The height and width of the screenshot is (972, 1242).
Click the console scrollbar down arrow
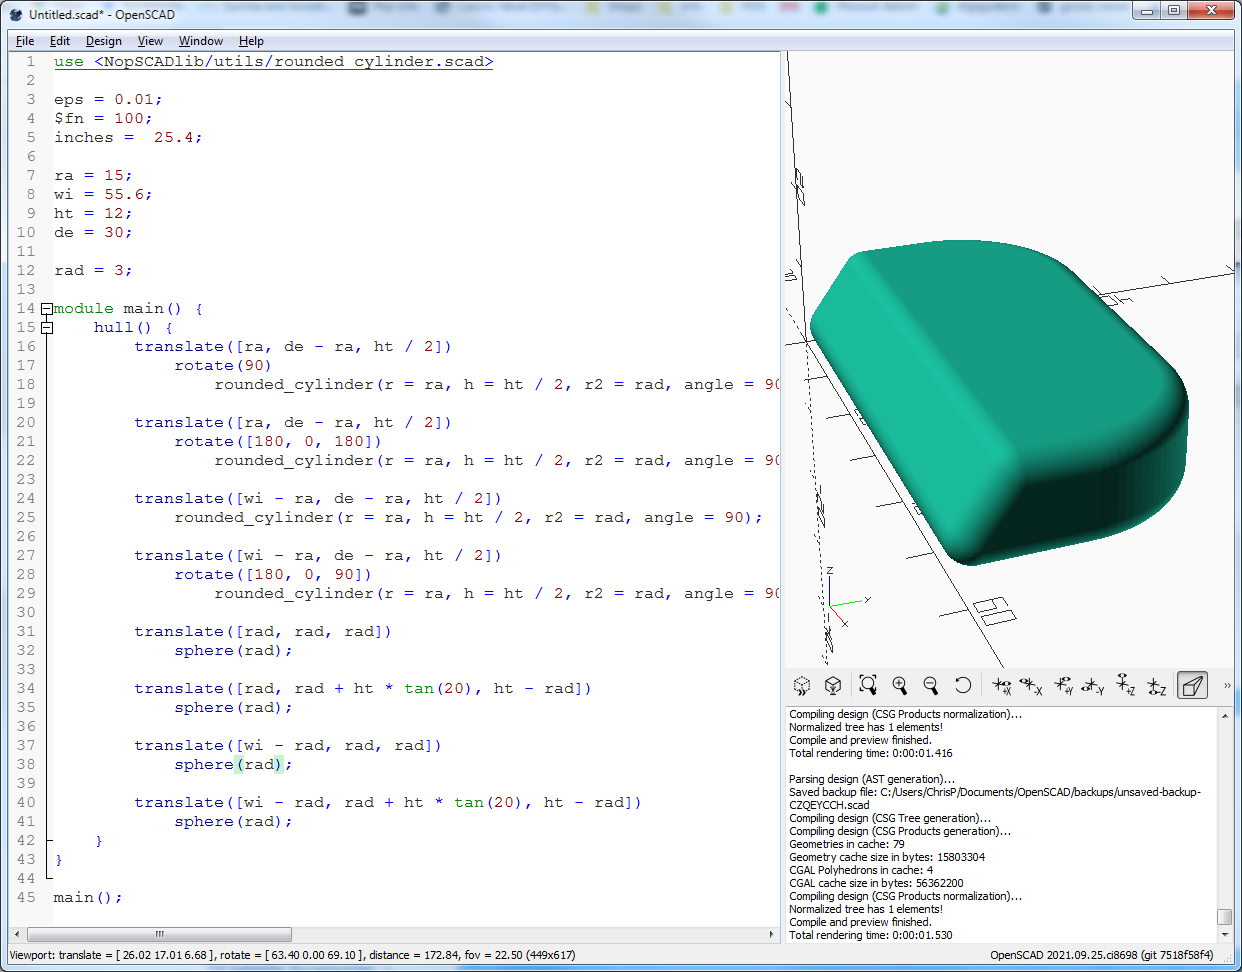[x=1225, y=935]
